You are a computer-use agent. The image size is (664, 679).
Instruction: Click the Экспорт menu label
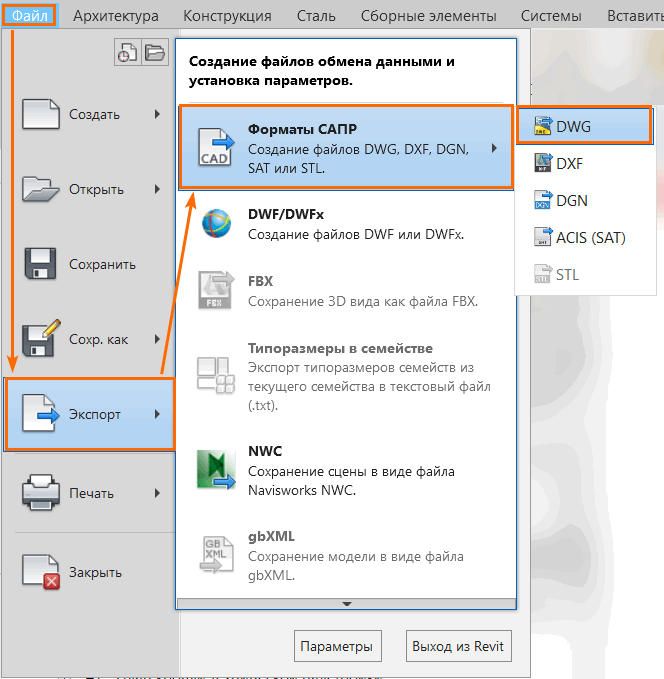point(95,414)
